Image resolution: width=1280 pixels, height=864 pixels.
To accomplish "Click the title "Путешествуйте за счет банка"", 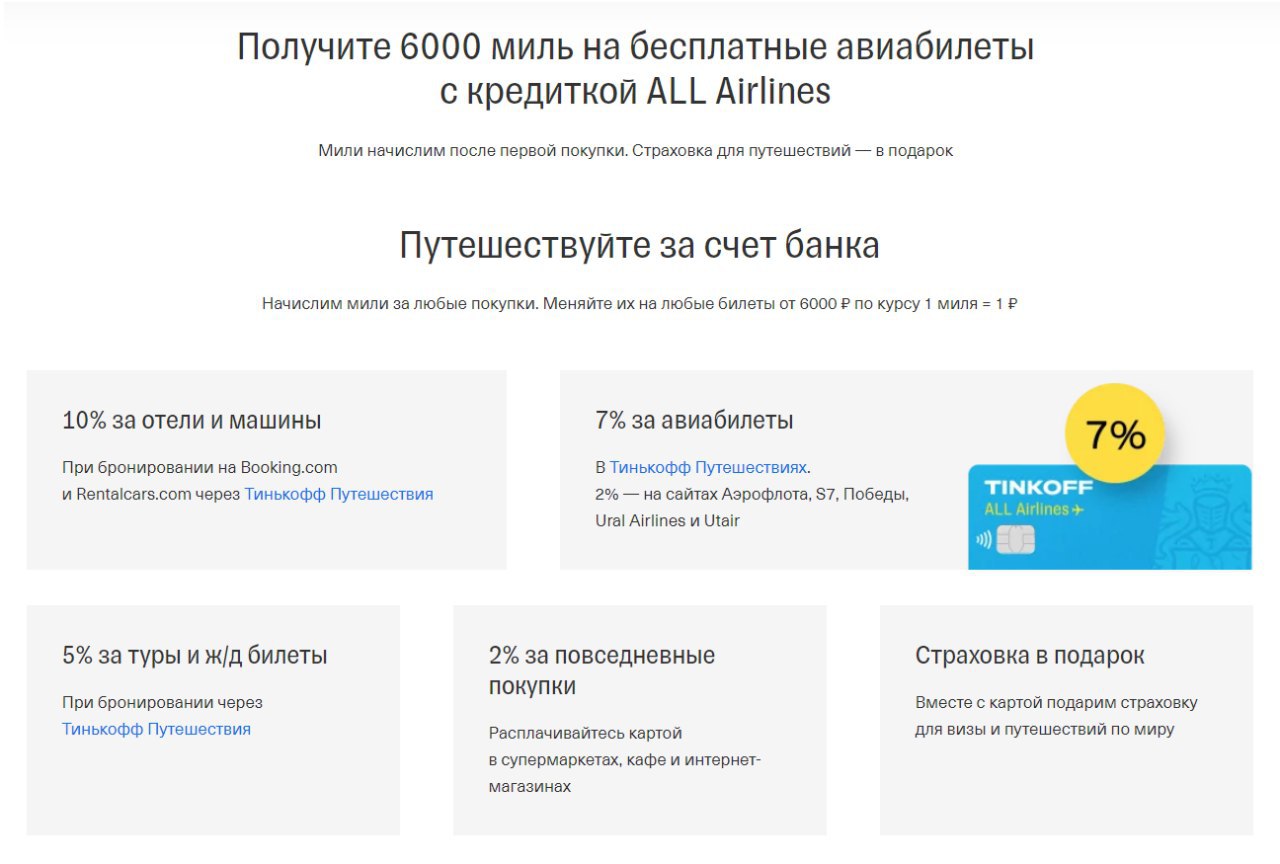I will (x=639, y=246).
